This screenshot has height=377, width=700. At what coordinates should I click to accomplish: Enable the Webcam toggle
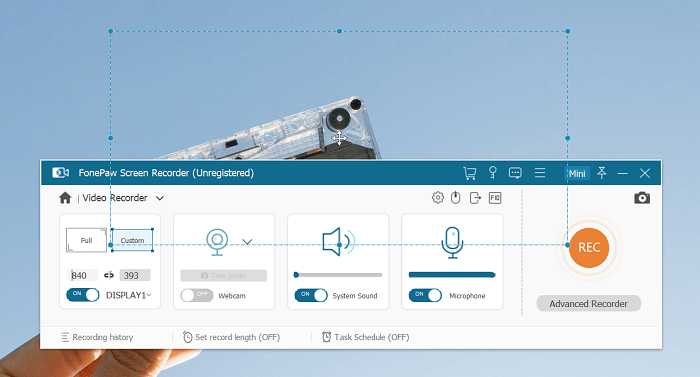click(197, 295)
